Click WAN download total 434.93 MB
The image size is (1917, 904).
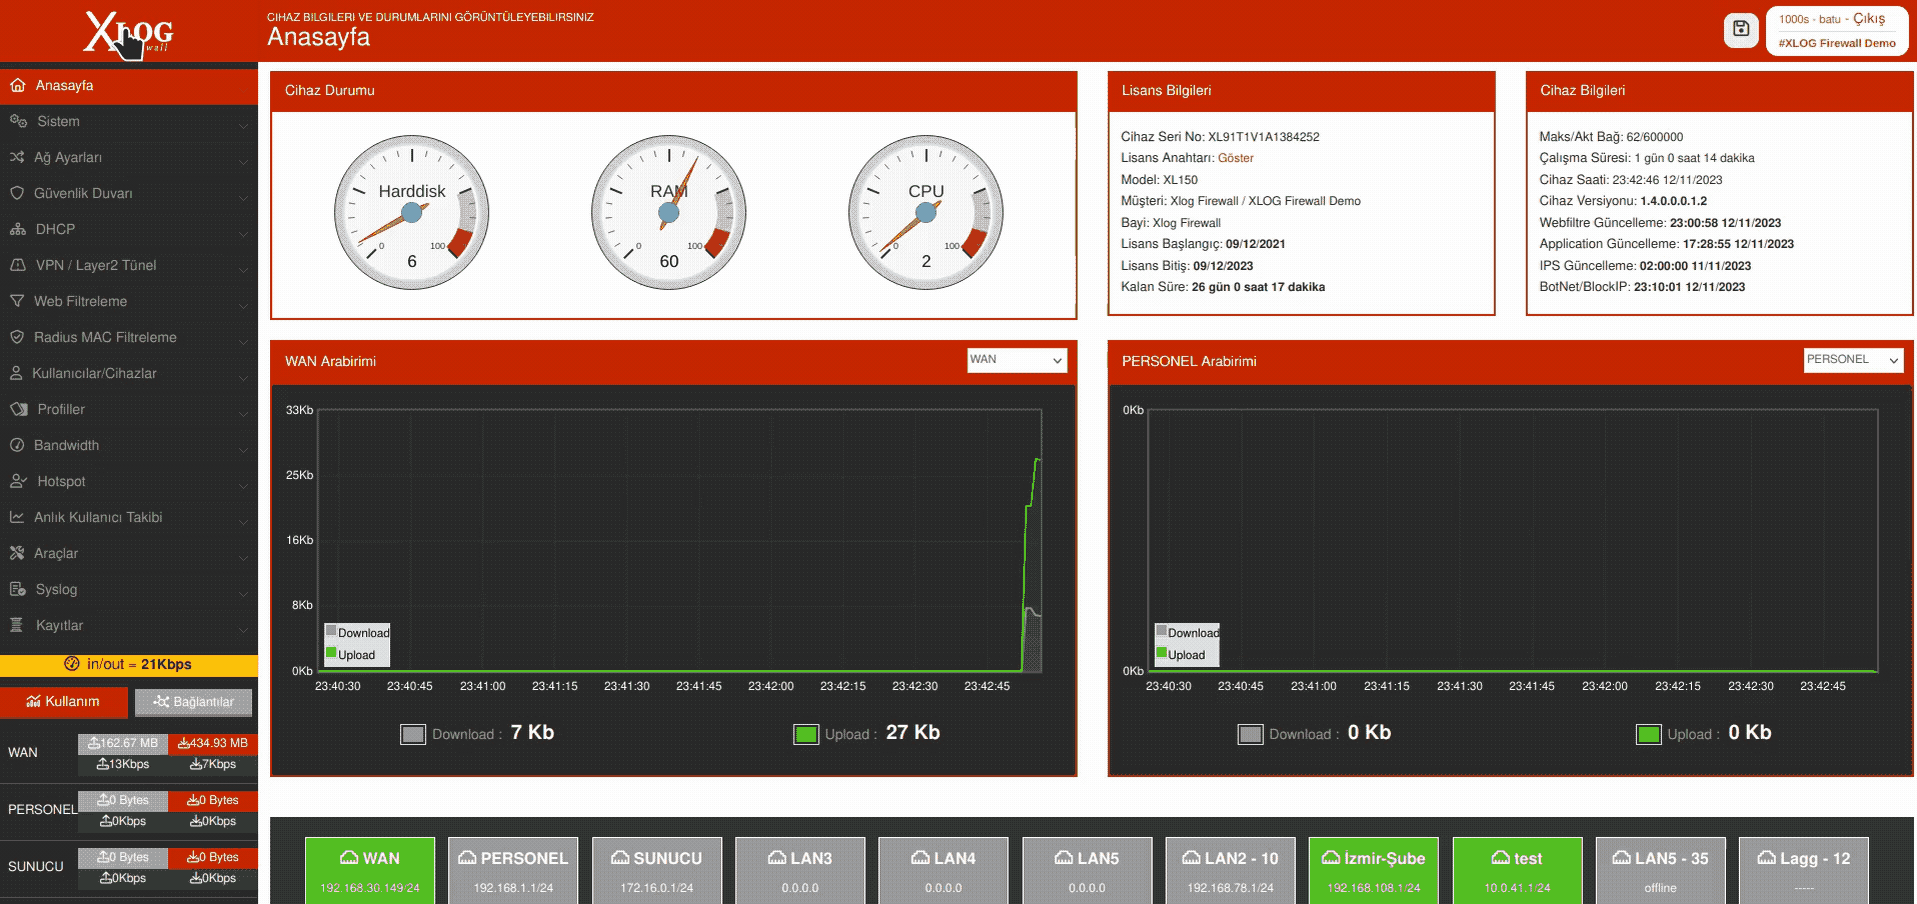click(x=213, y=743)
